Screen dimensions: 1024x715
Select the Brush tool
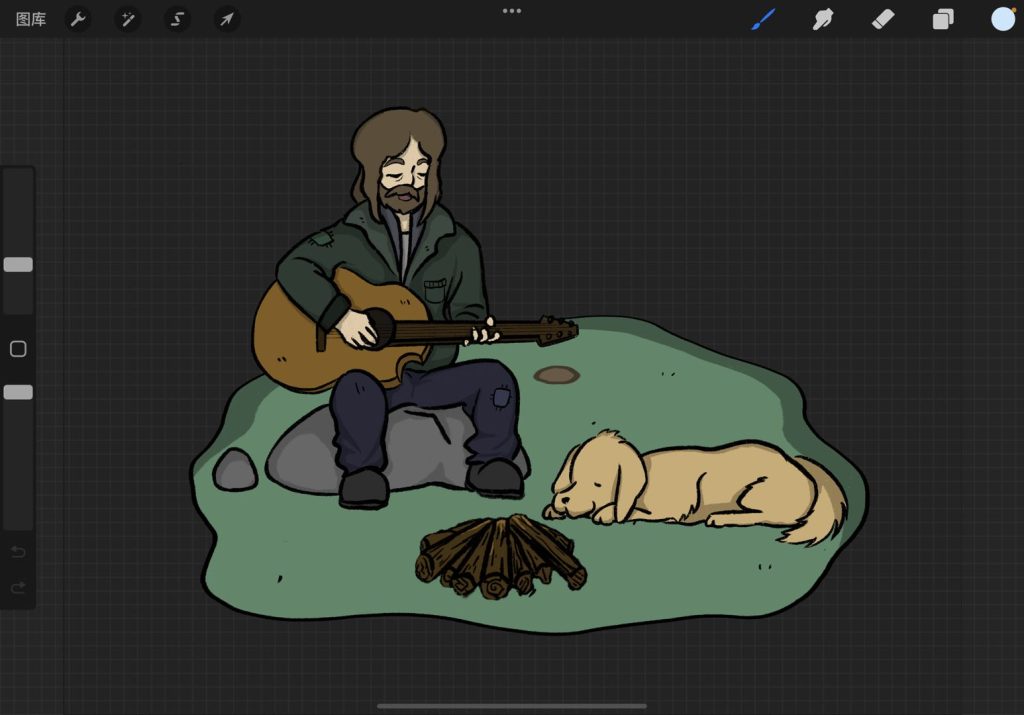point(764,19)
